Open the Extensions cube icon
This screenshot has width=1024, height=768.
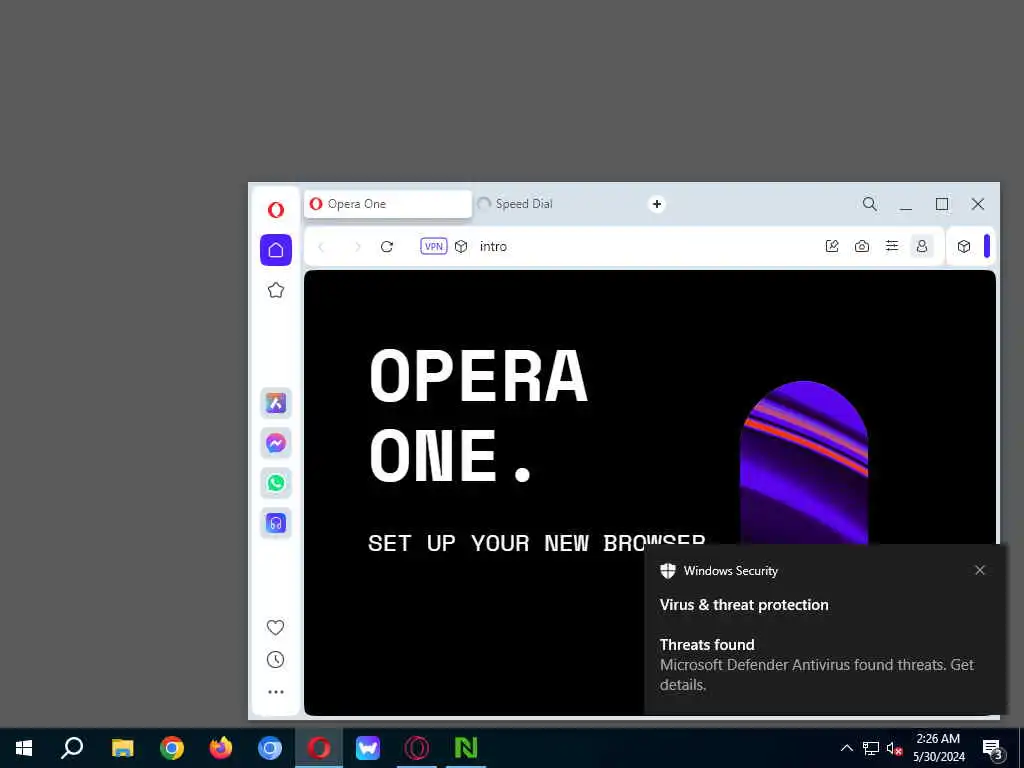(964, 246)
